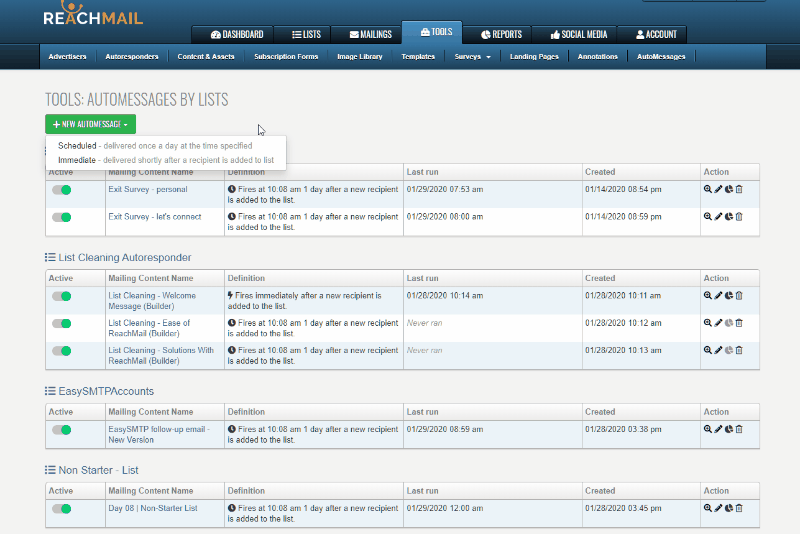Viewport: 800px width, 534px height.
Task: Toggle active switch for List Cleaning - Ease of ReachMail
Action: tap(62, 323)
